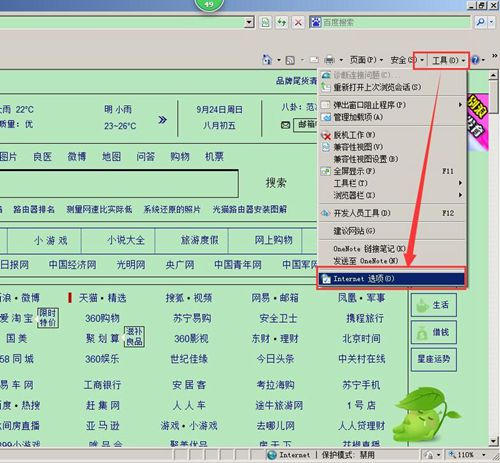500x463 pixels.
Task: Click inside the web page search box
Action: [x=118, y=184]
